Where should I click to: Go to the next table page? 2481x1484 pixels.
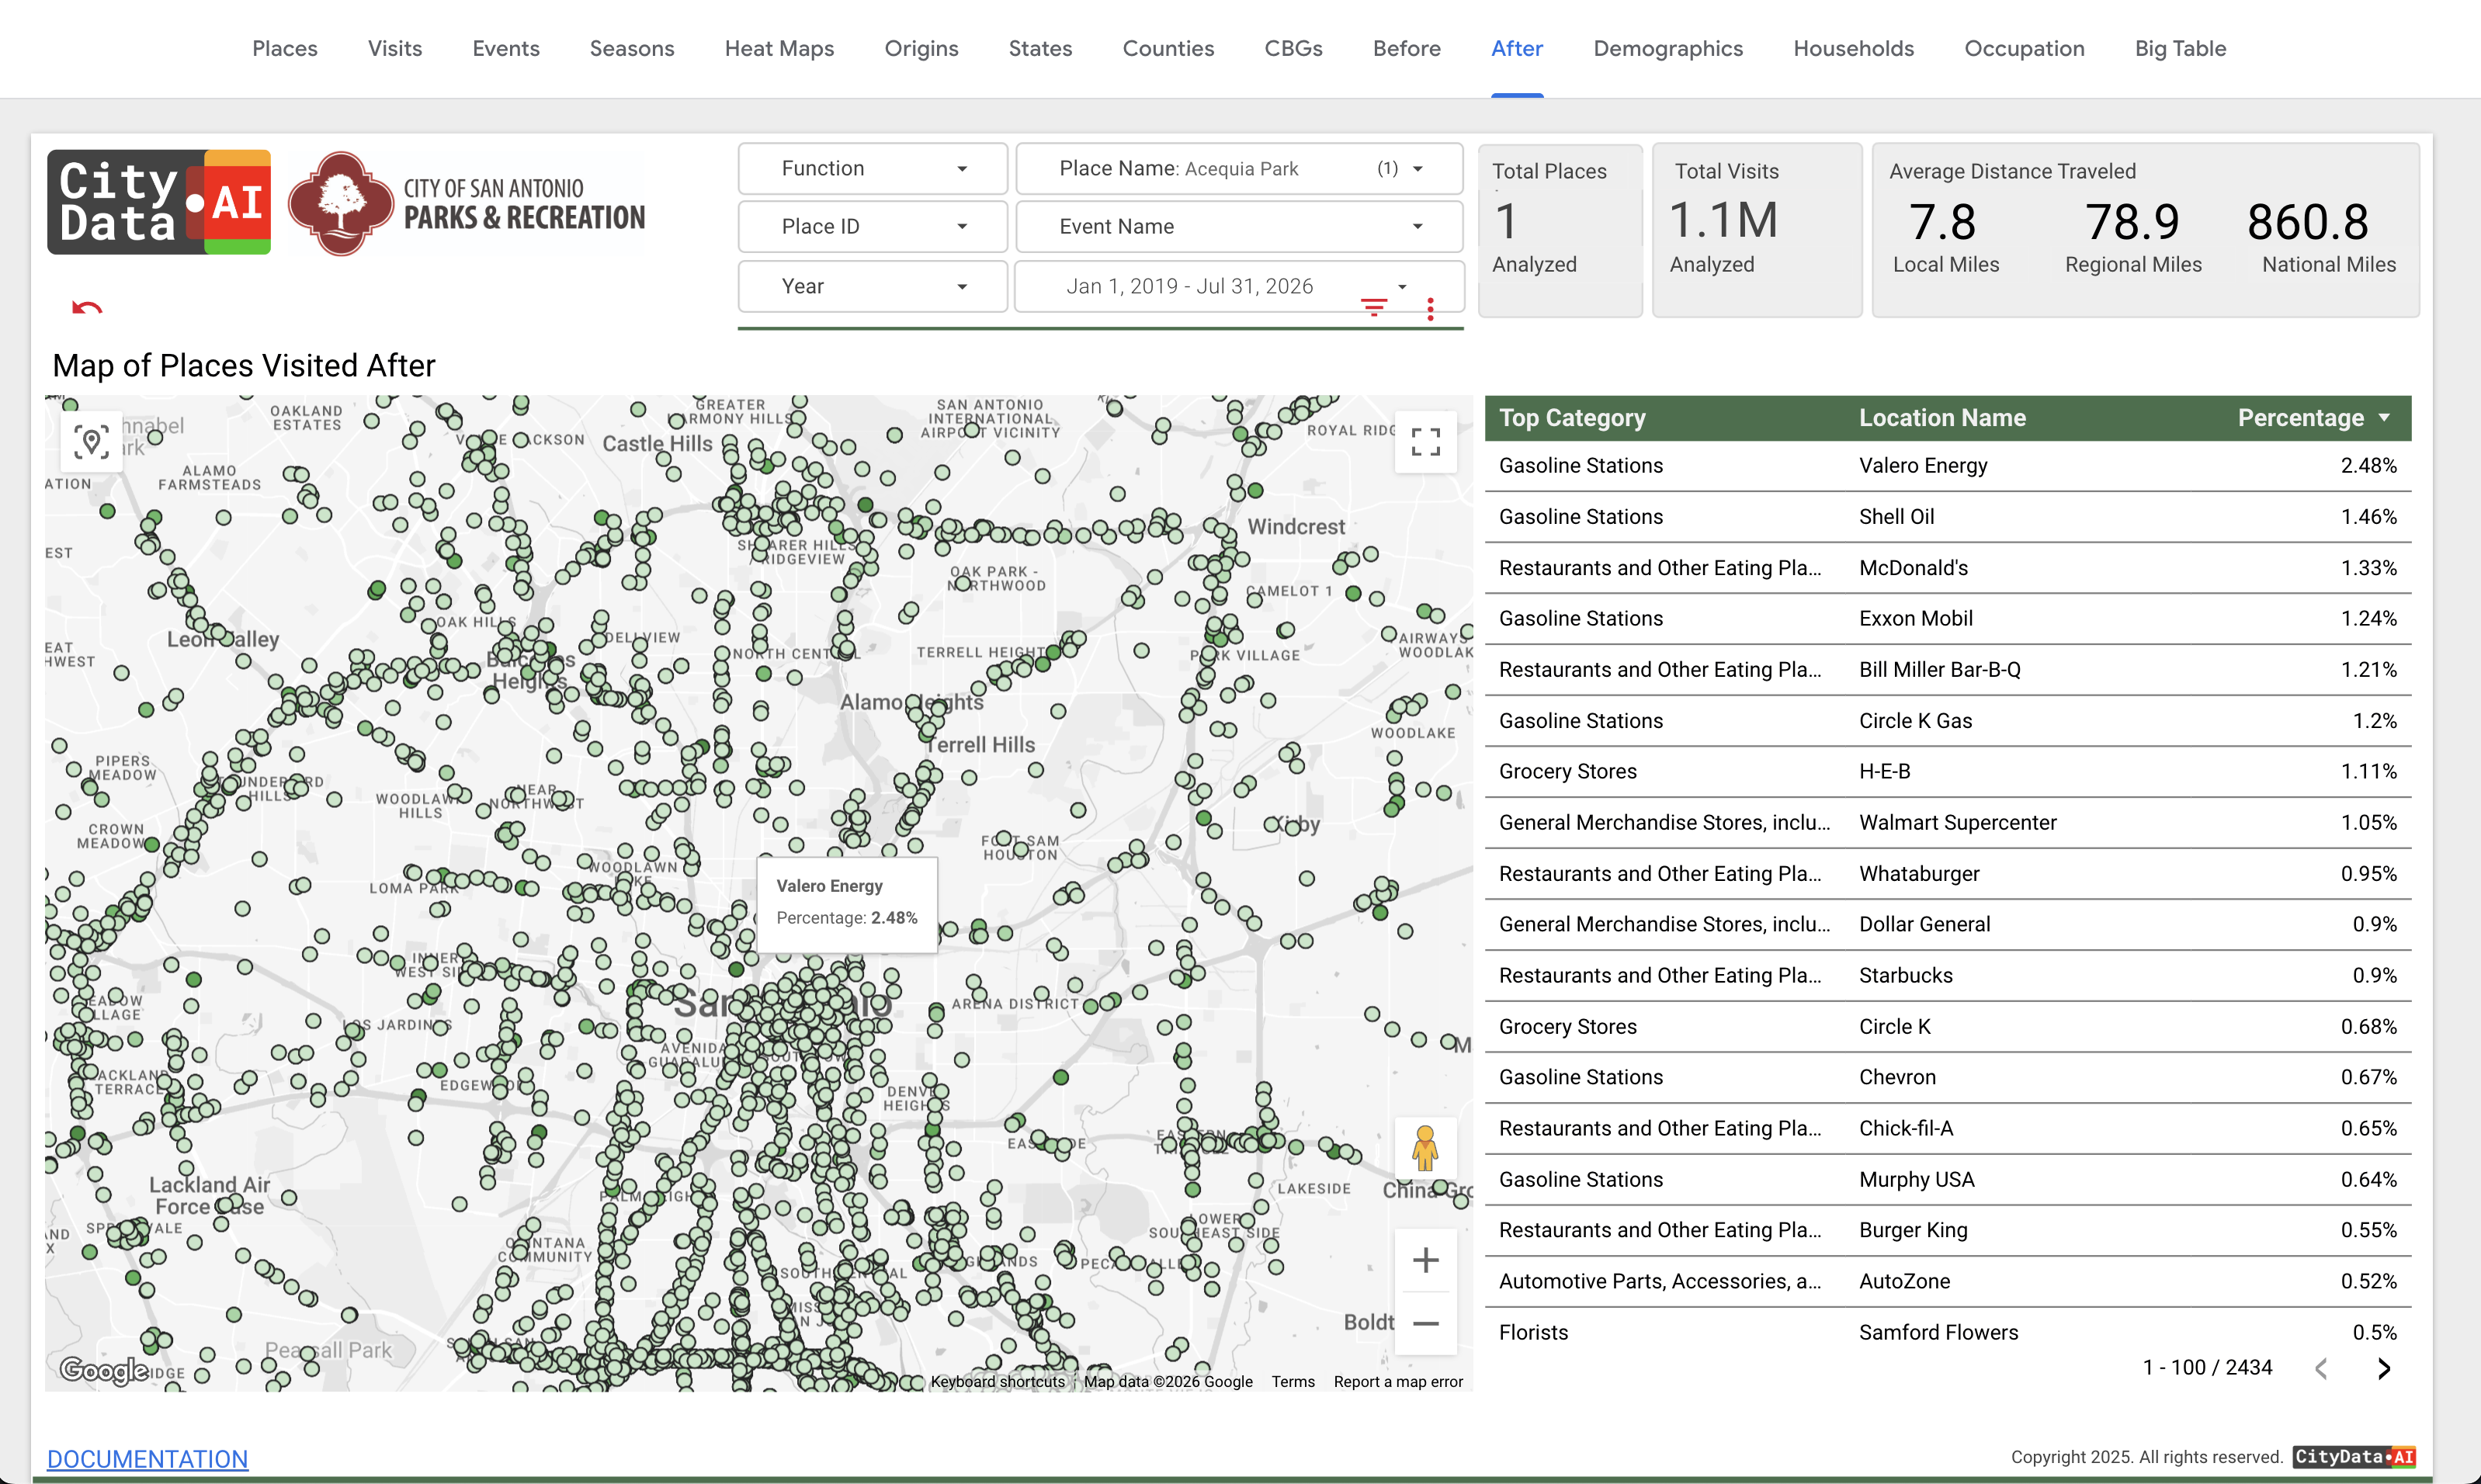2384,1368
